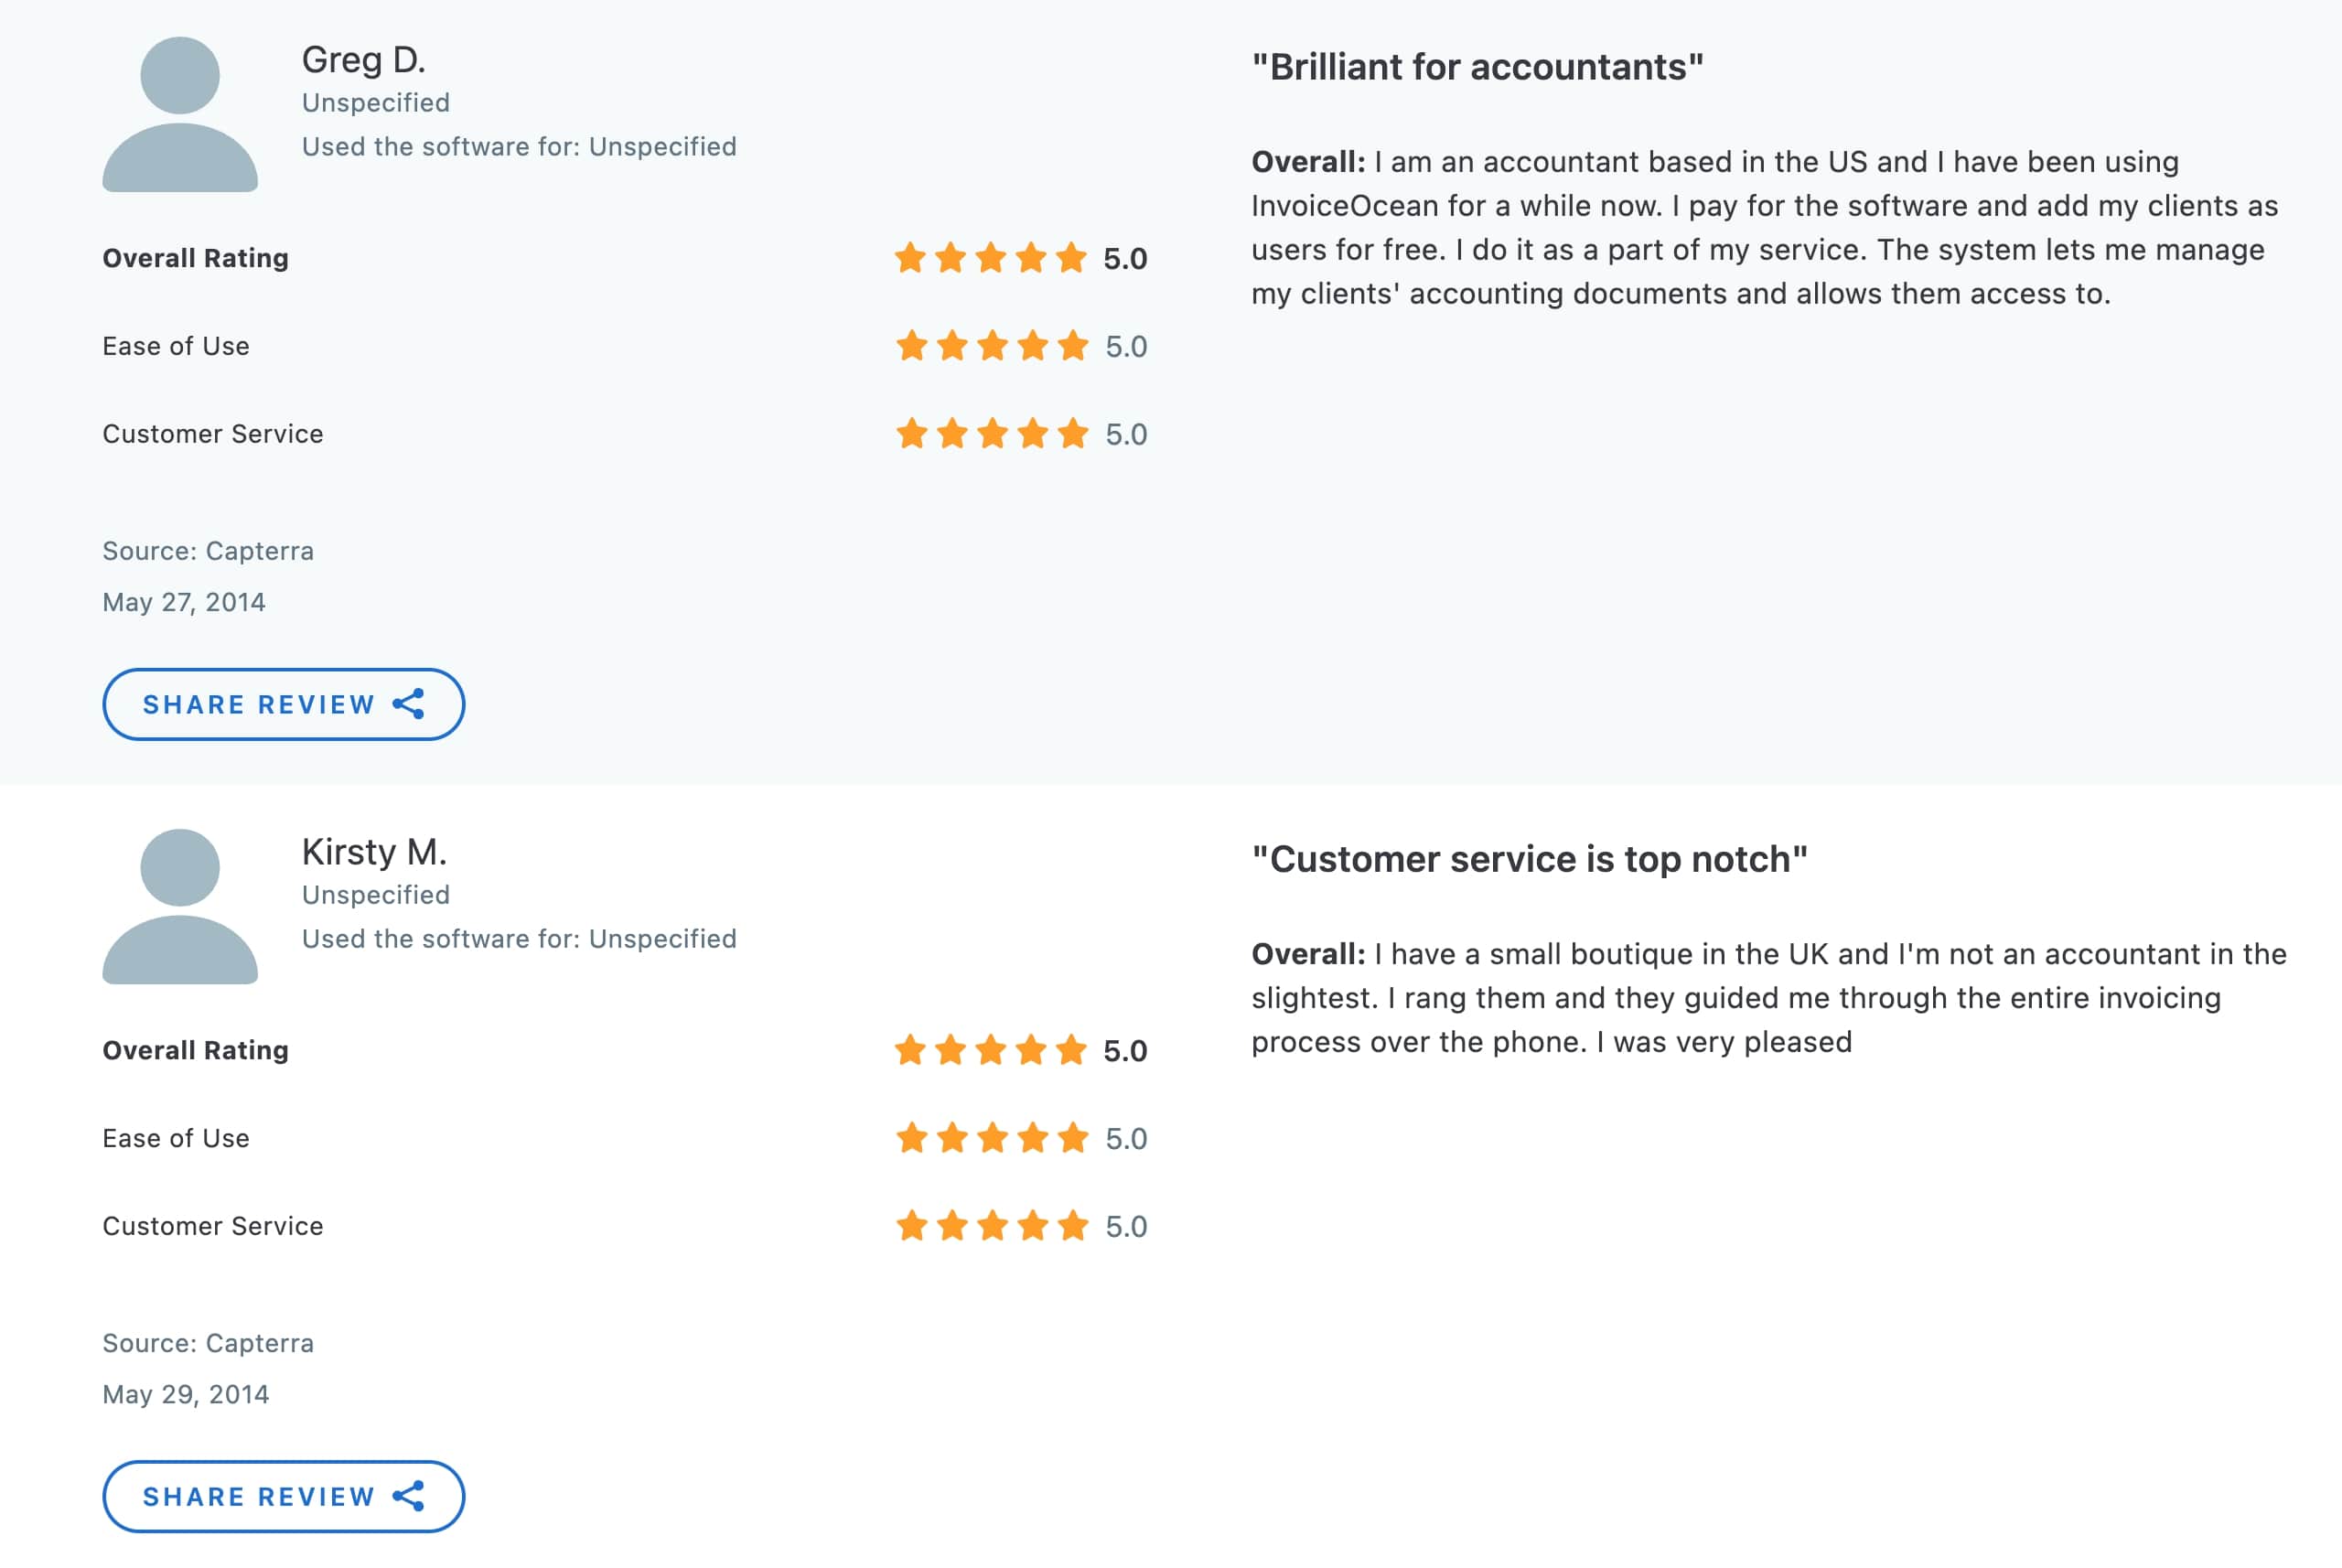The width and height of the screenshot is (2342, 1568).
Task: Click Greg D.'s profile avatar icon
Action: click(180, 115)
